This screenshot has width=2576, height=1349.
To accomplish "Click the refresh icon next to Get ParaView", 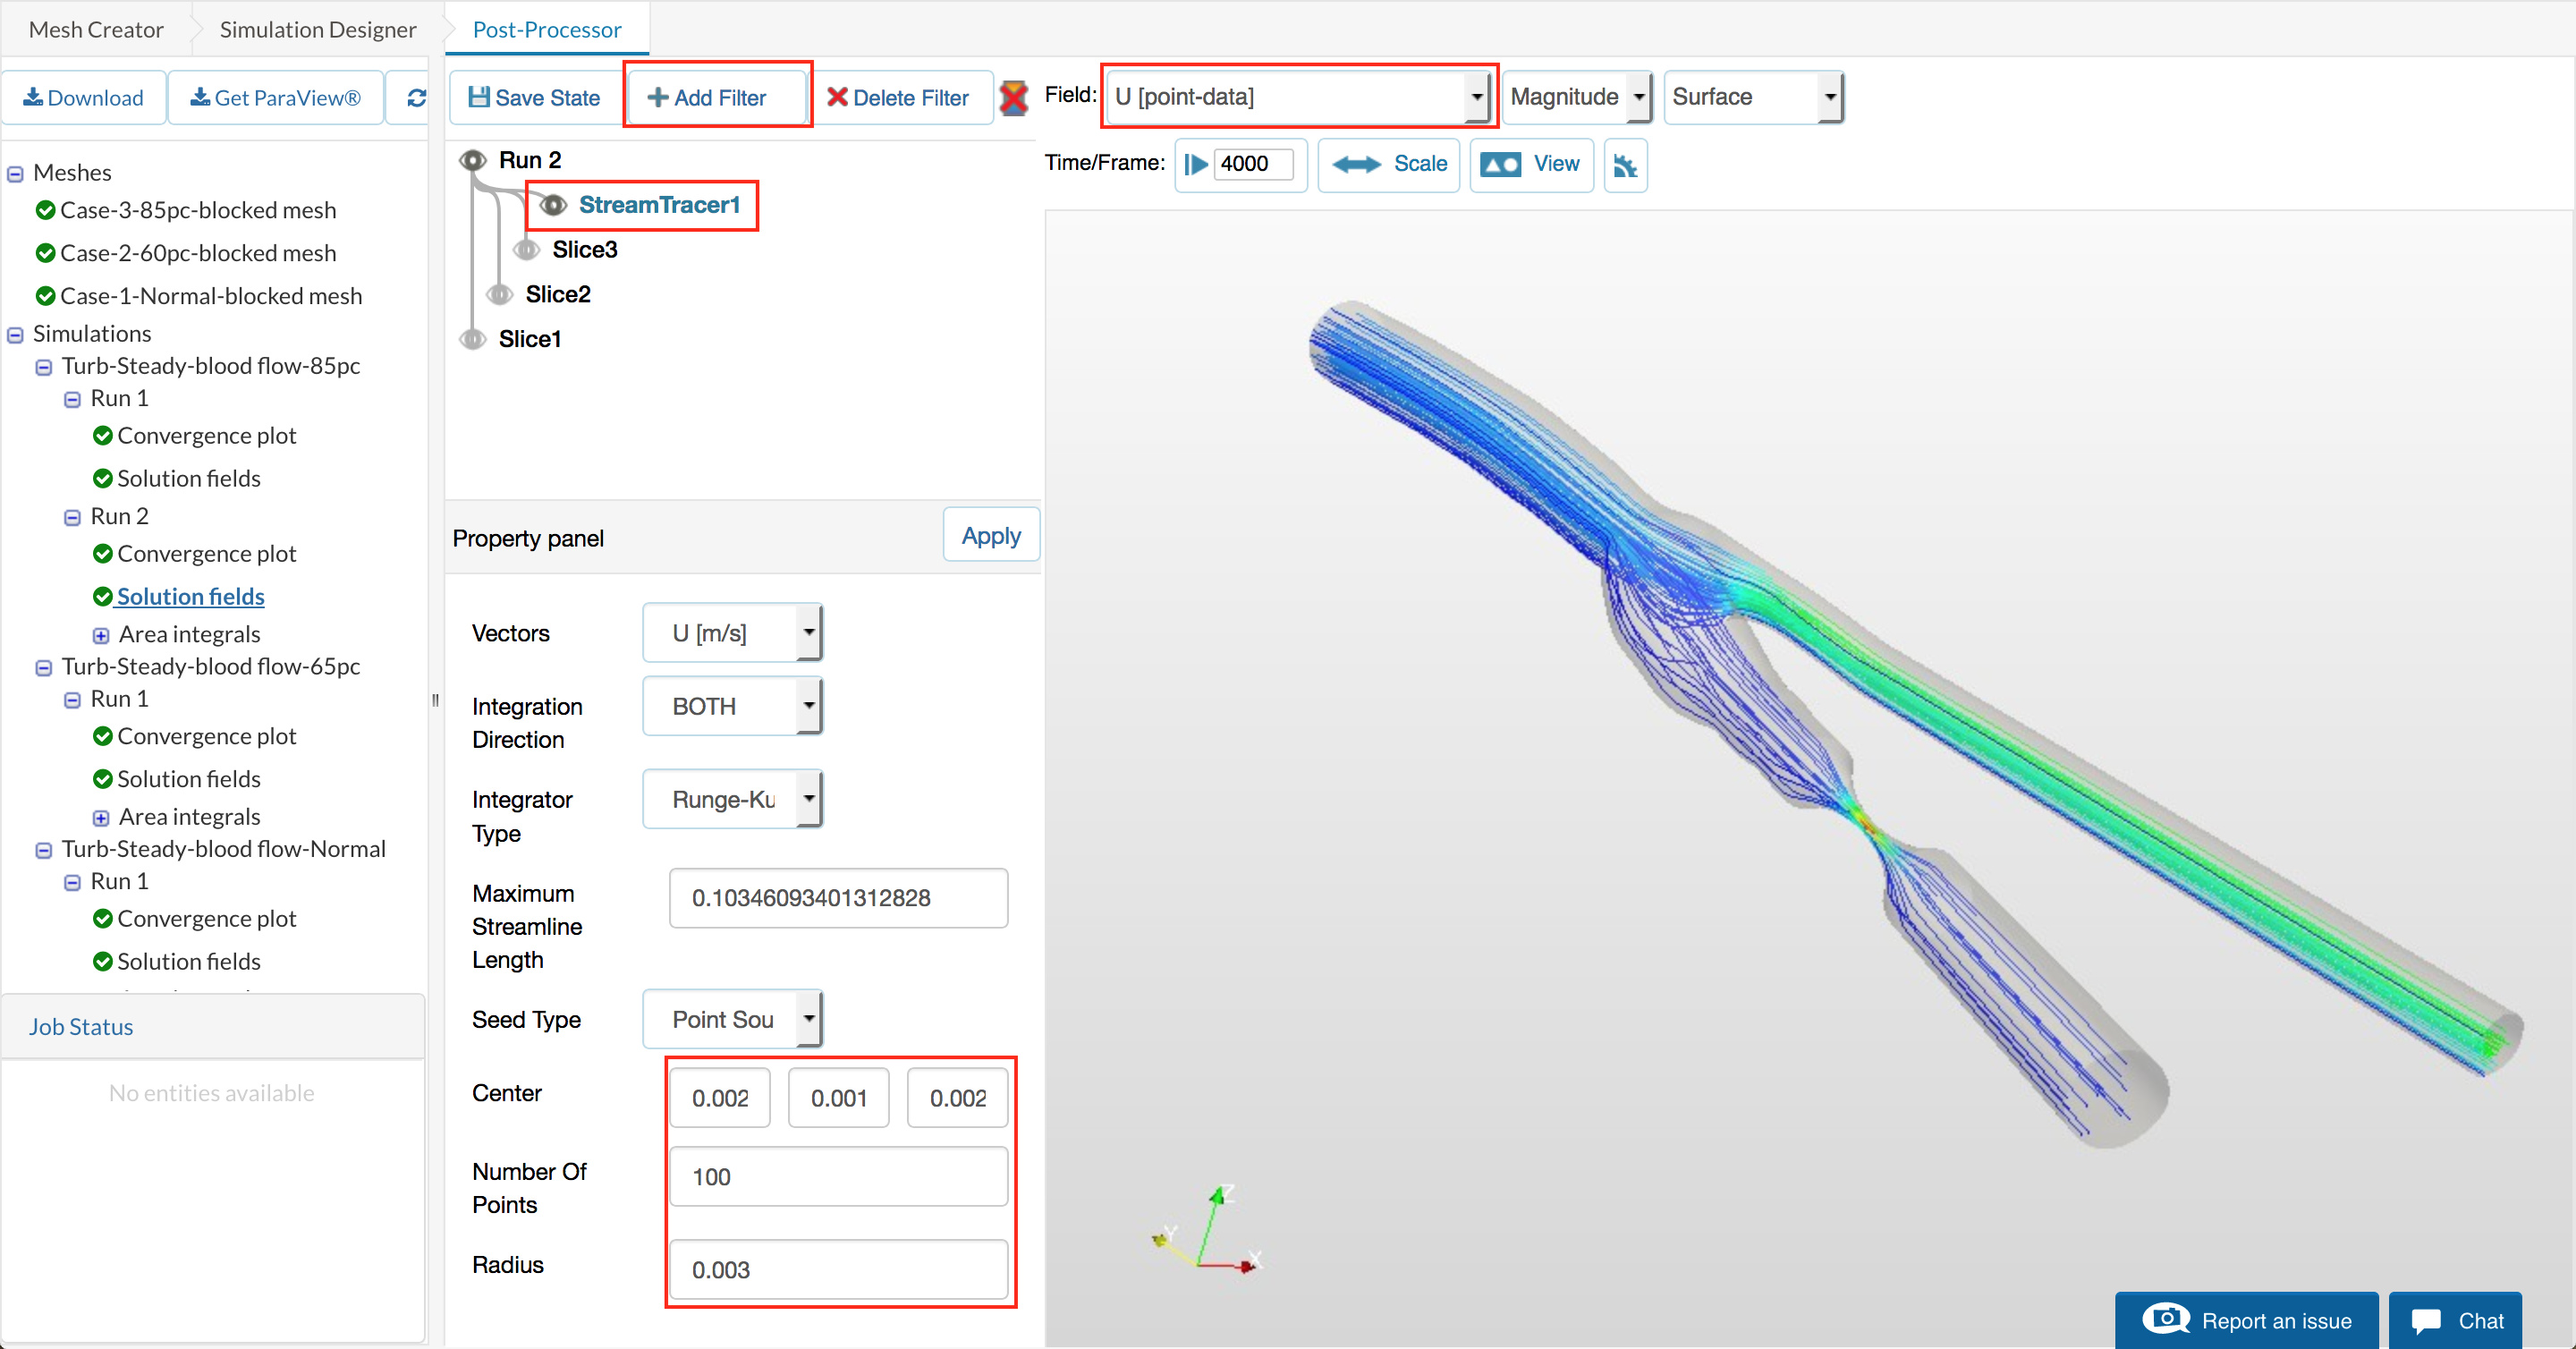I will pos(416,97).
